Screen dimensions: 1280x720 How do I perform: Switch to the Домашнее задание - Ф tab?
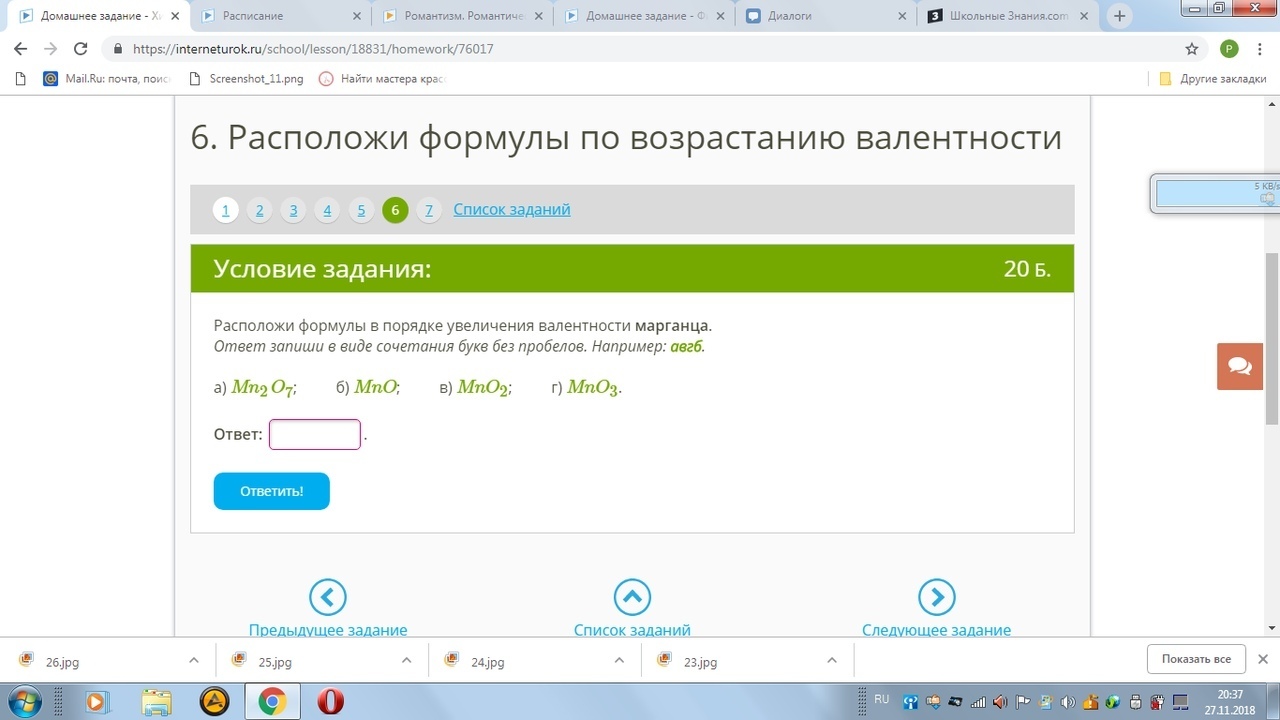pos(643,16)
